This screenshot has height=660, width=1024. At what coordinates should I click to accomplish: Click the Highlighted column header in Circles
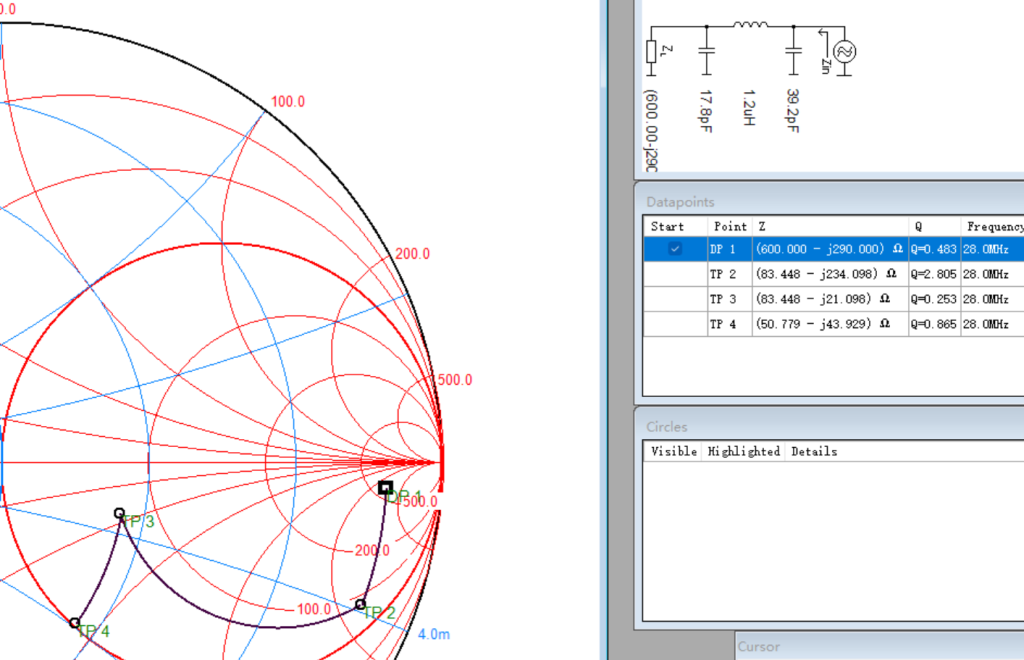click(x=744, y=451)
